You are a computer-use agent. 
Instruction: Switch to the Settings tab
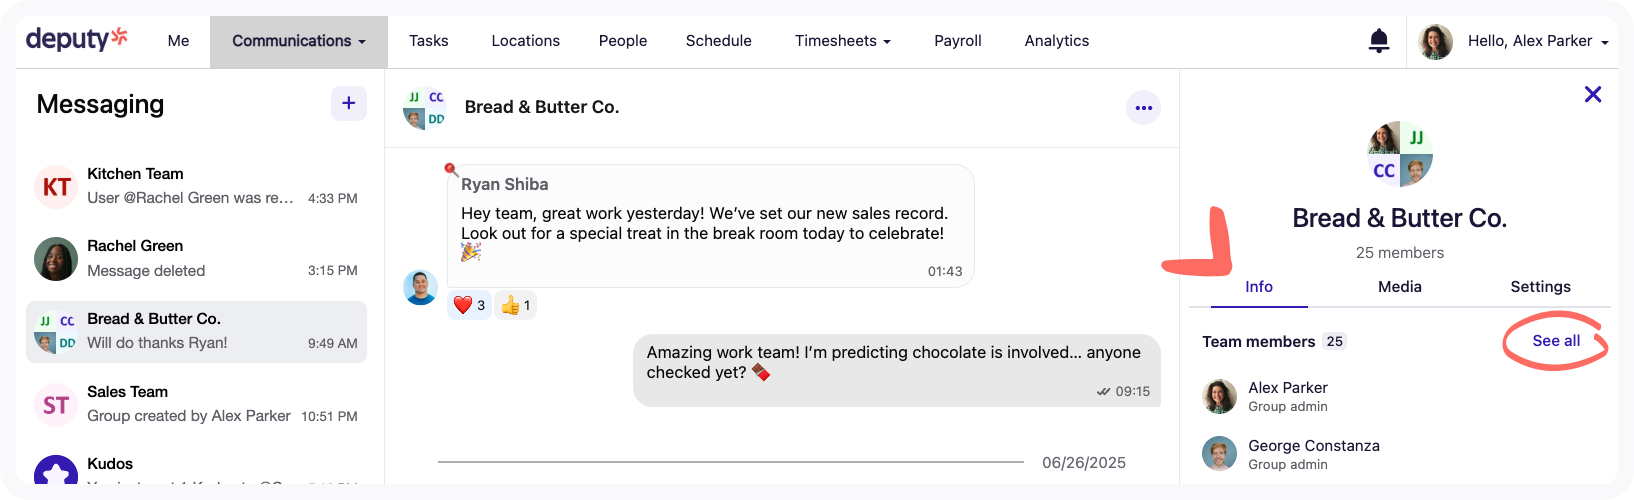1540,287
